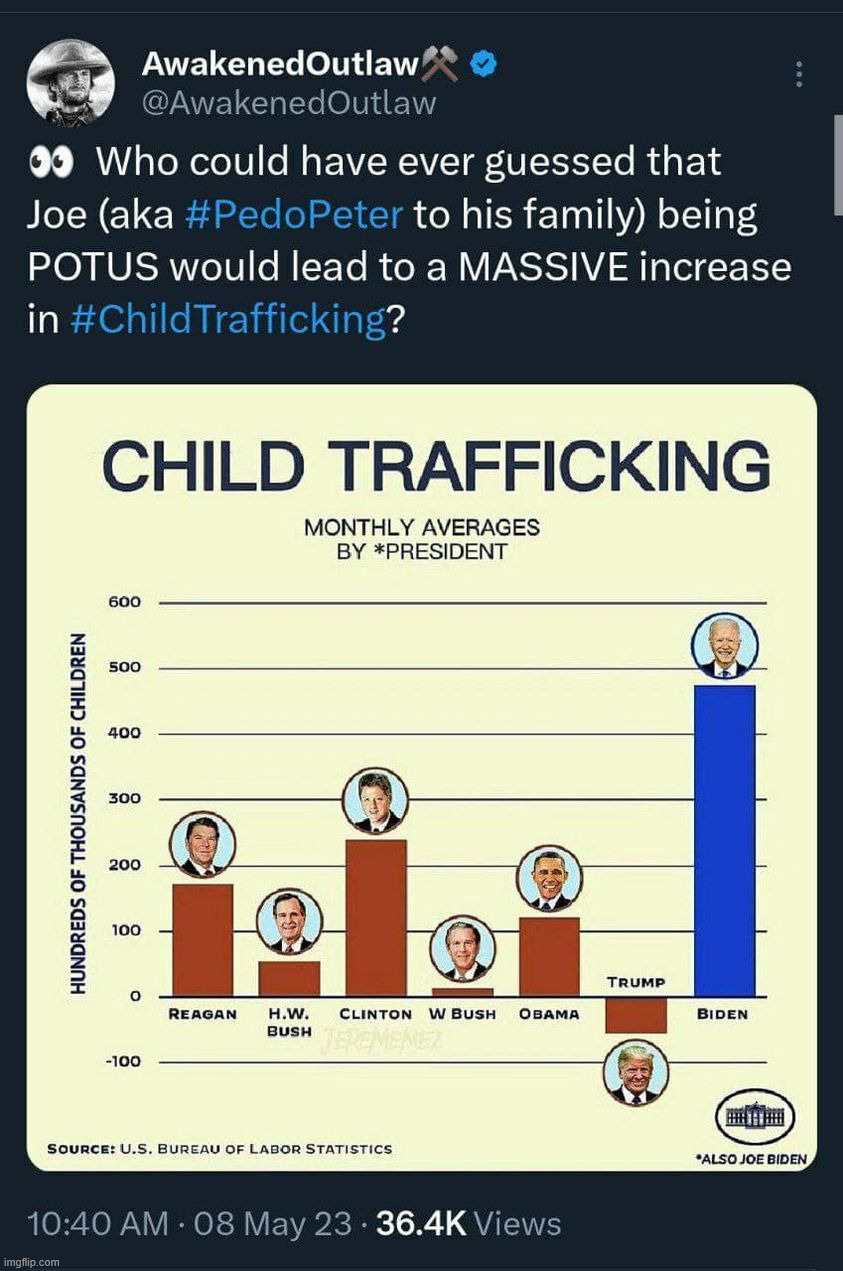Click the Child Trafficking chart title

click(x=436, y=465)
